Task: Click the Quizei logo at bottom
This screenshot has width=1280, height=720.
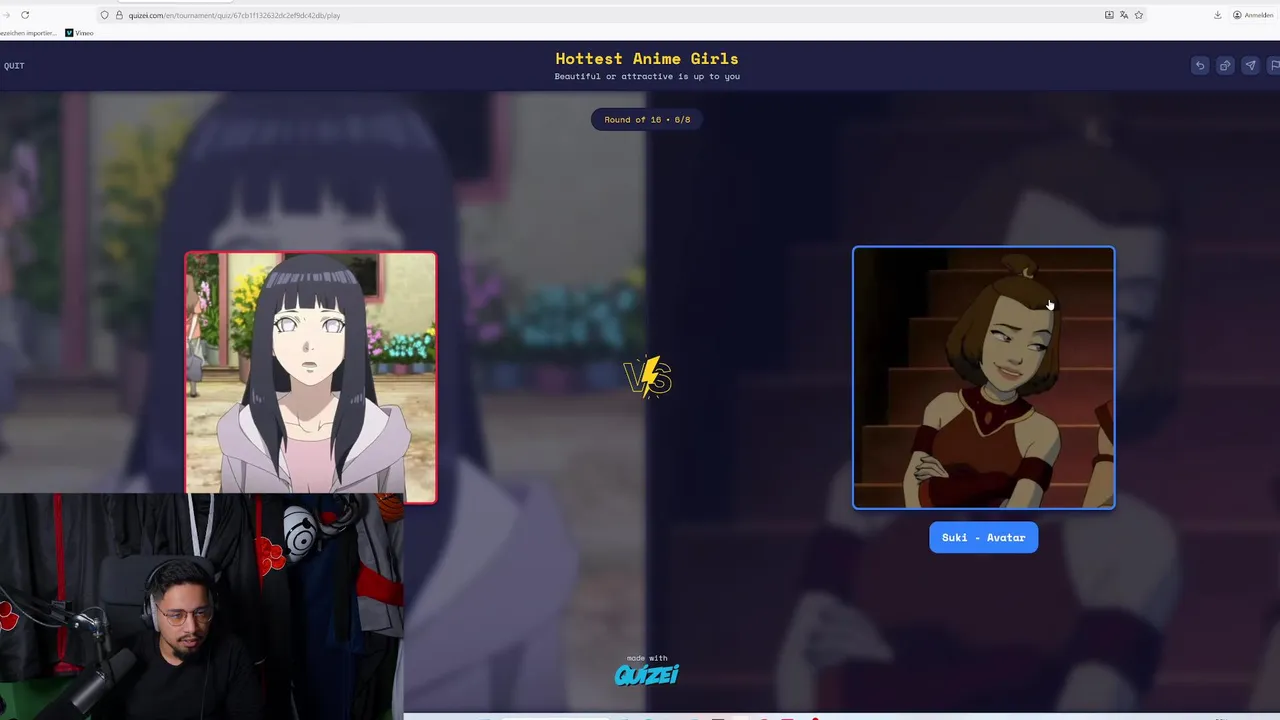Action: pyautogui.click(x=647, y=674)
